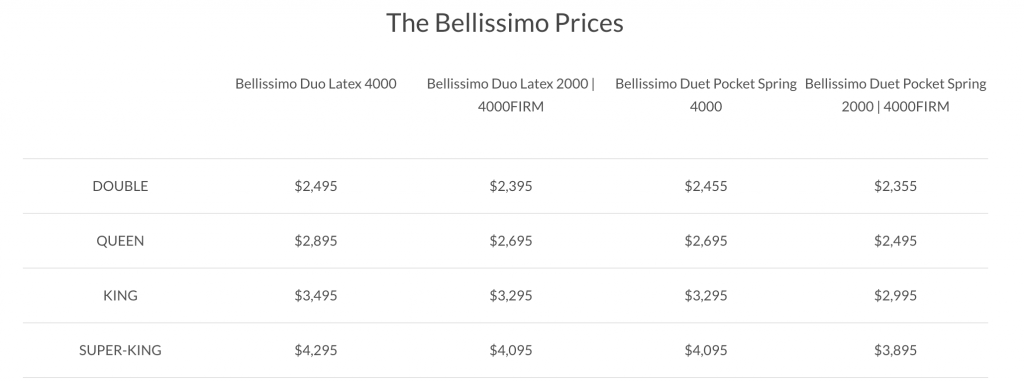Select the DOUBLE row label
1024x383 pixels.
tap(120, 186)
